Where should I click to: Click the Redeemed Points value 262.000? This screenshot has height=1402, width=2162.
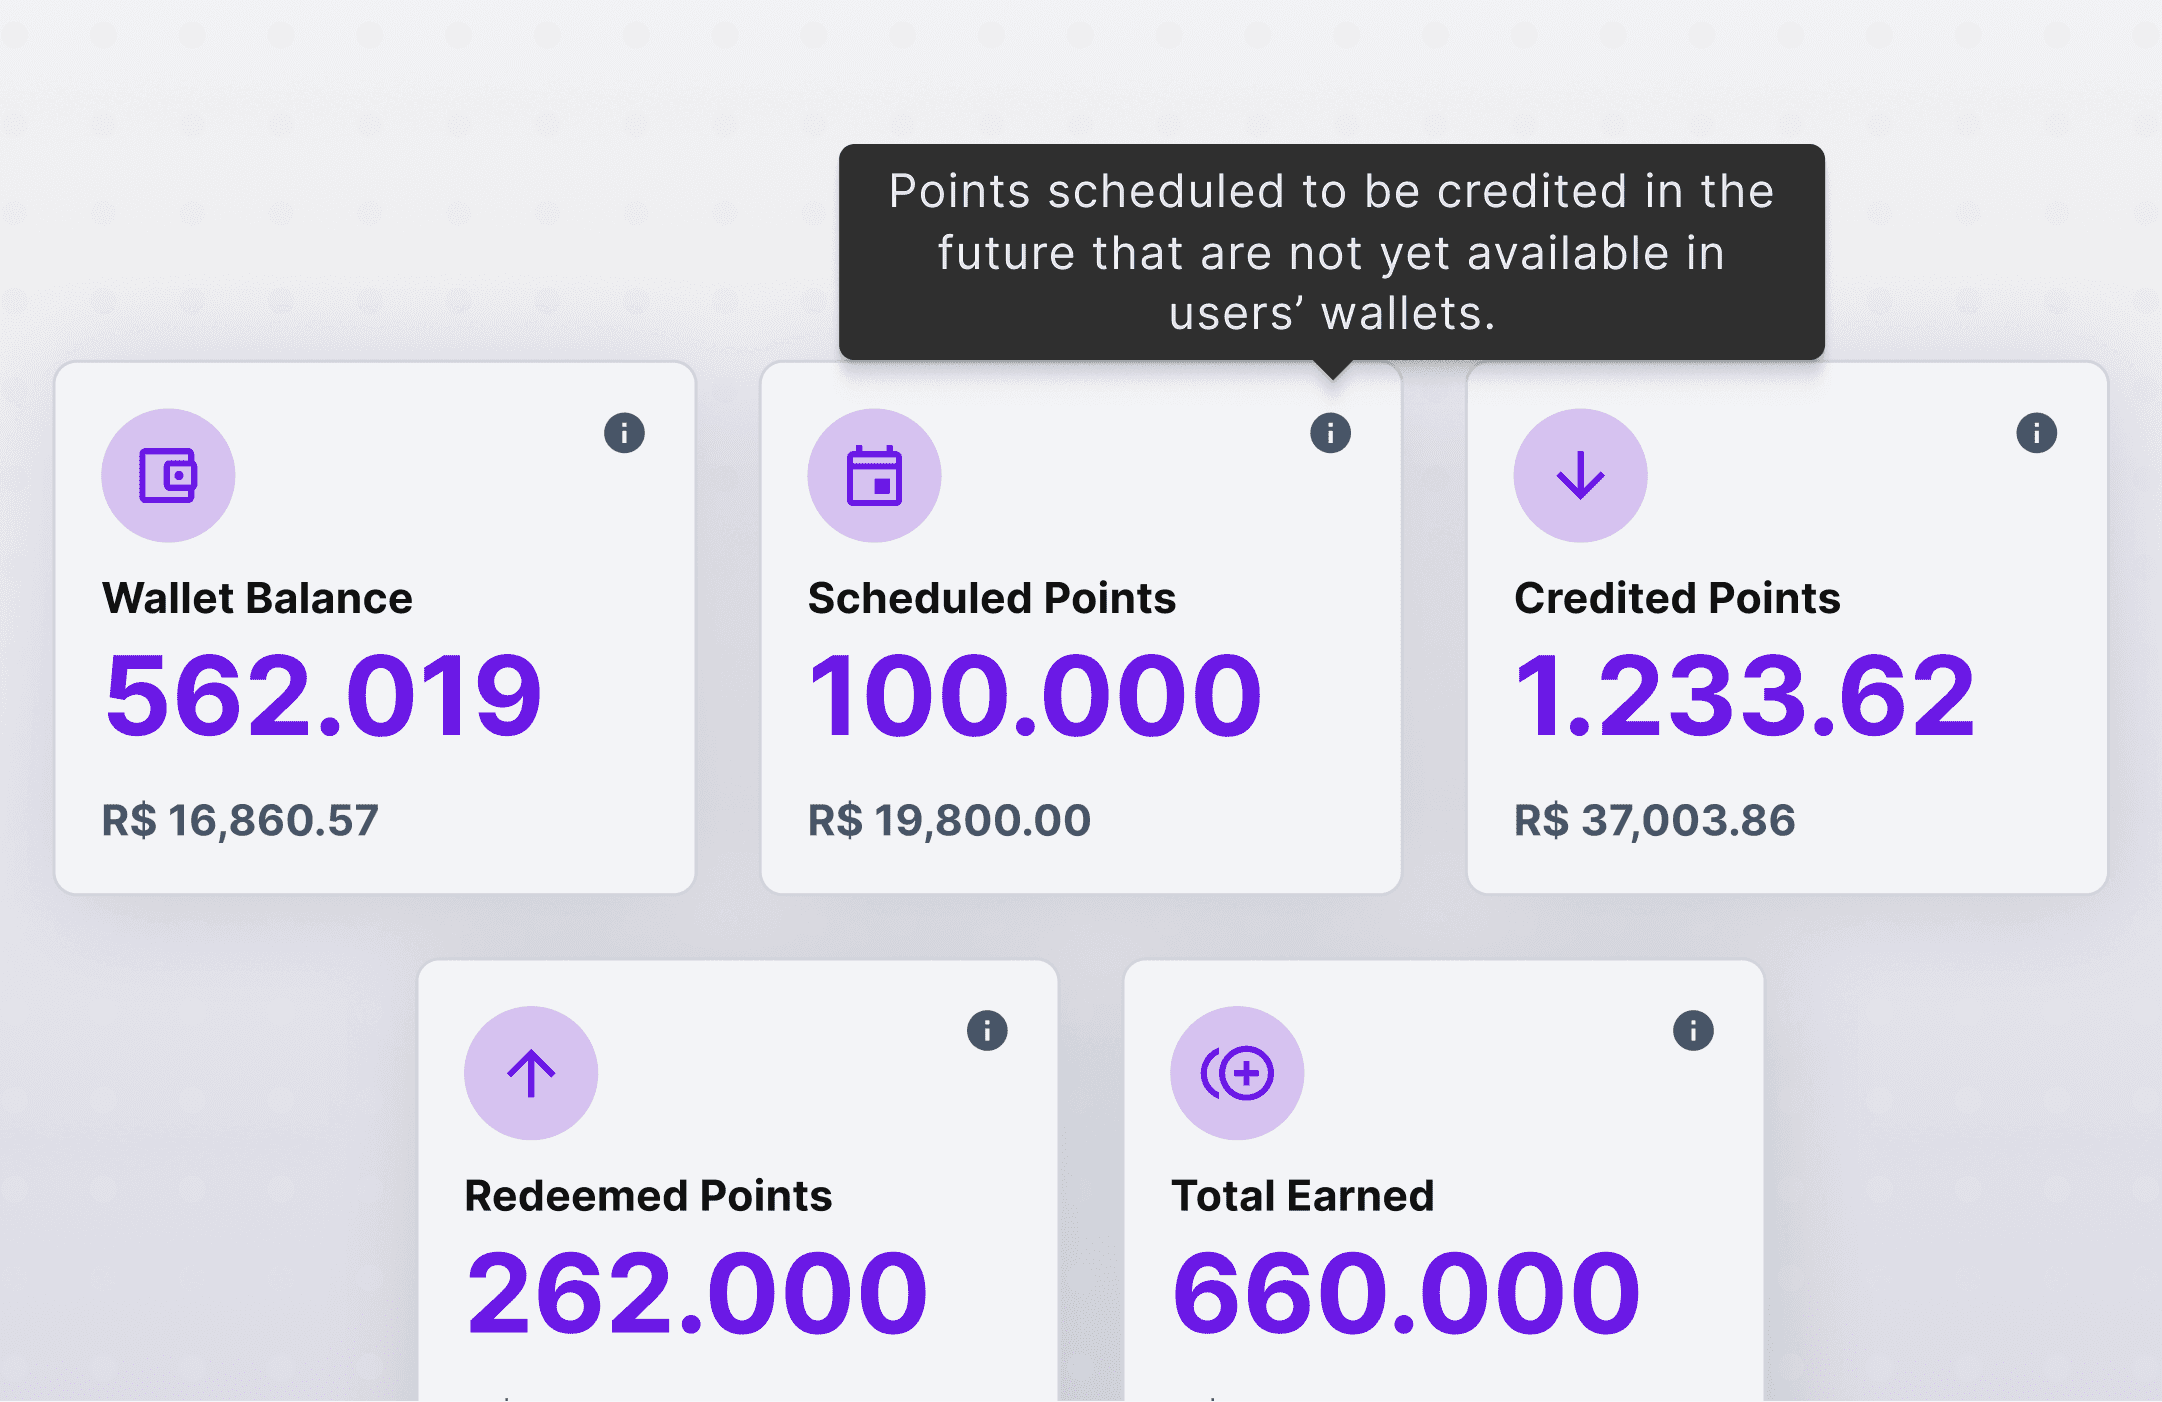[x=697, y=1293]
